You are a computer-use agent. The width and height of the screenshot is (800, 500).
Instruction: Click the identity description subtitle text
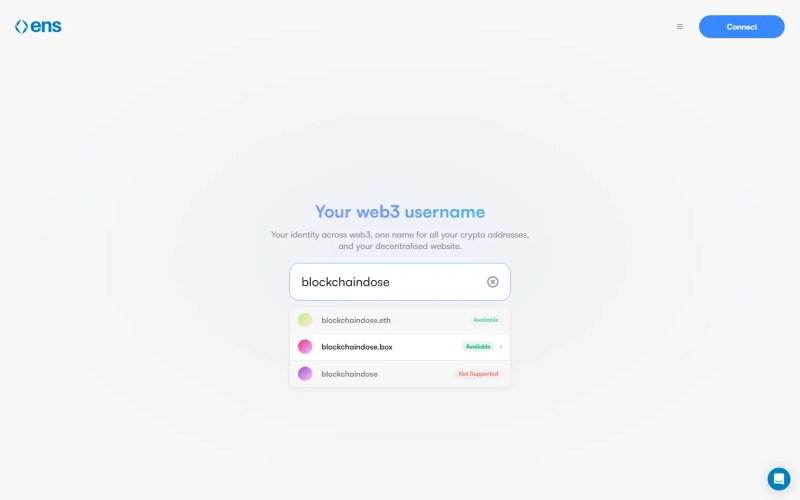[x=399, y=240]
